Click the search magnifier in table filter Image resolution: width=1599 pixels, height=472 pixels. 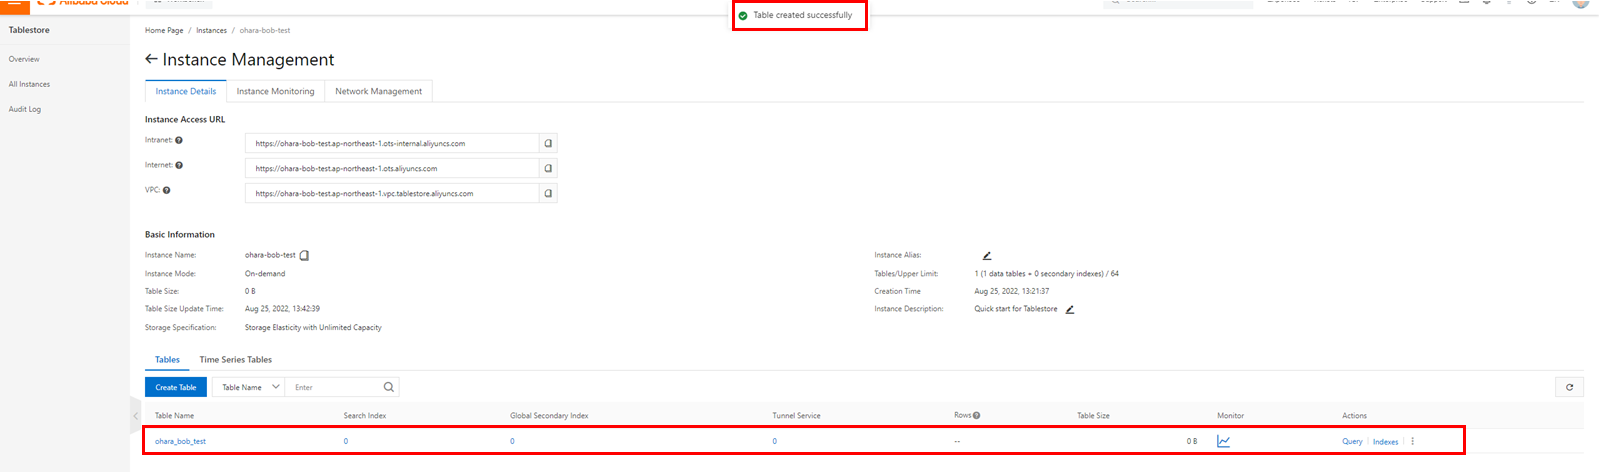389,387
